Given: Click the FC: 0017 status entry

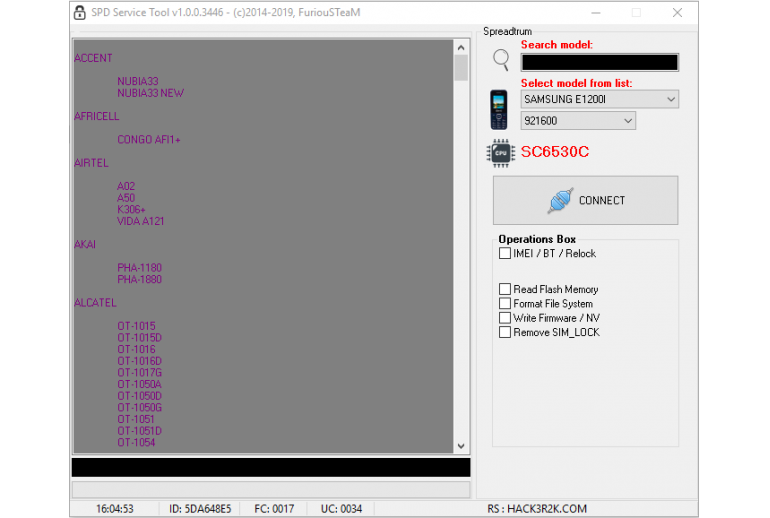Looking at the screenshot, I should [x=274, y=509].
